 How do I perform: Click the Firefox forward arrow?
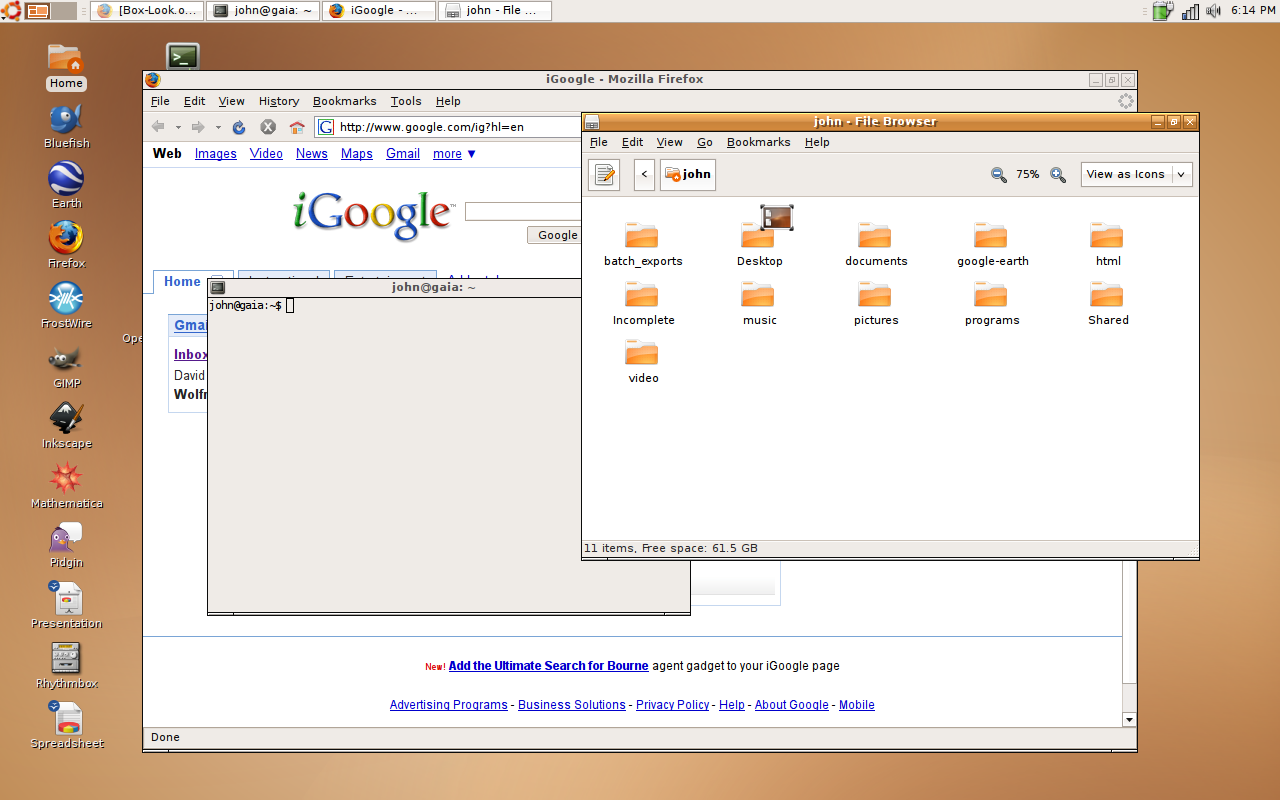coord(198,127)
